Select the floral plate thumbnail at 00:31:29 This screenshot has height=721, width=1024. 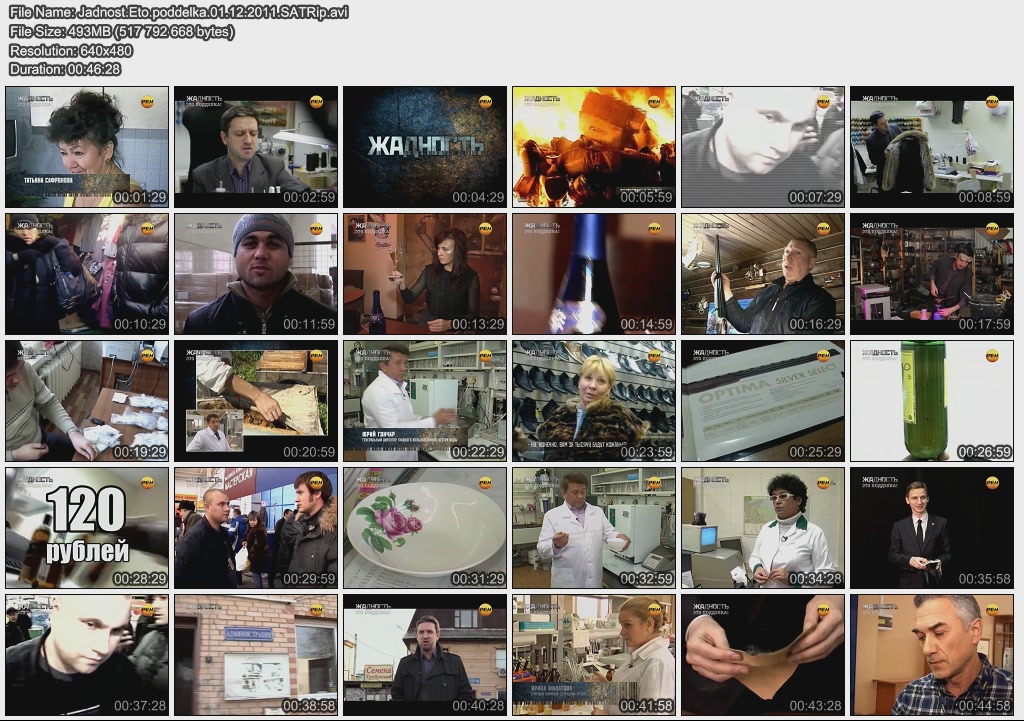(425, 528)
